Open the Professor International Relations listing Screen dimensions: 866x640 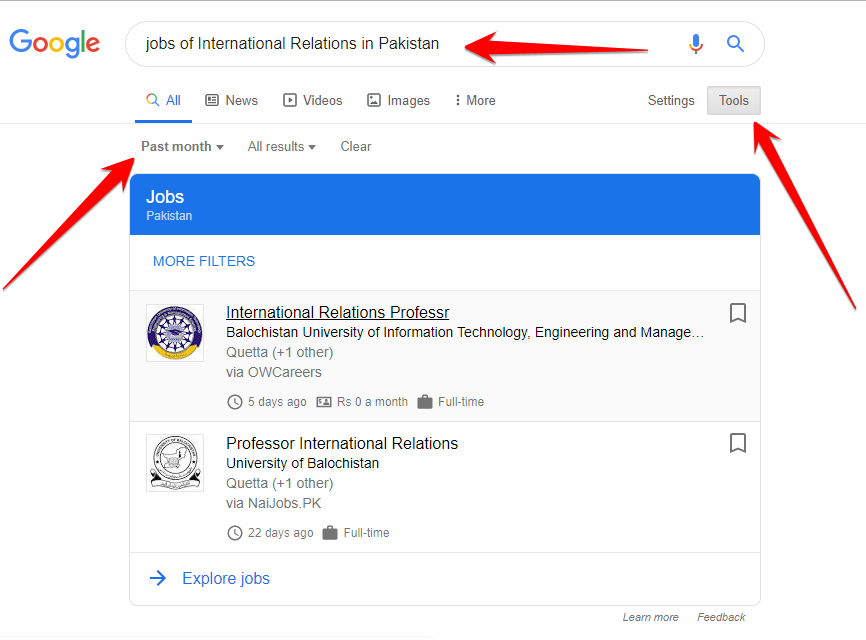(x=342, y=443)
